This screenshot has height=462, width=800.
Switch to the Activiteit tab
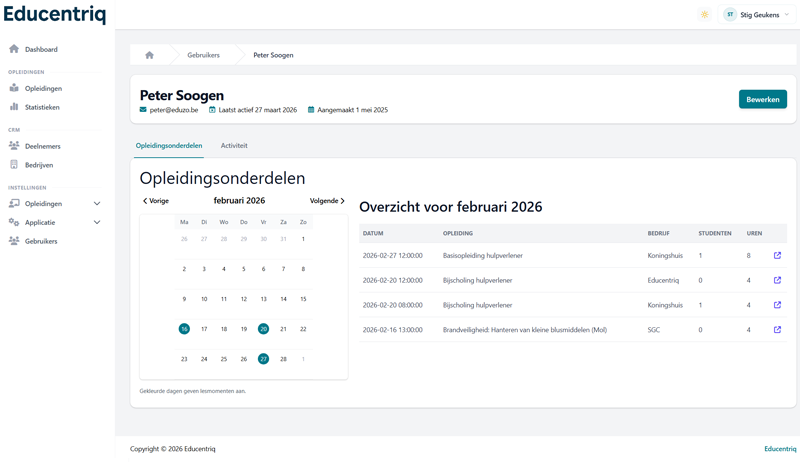pyautogui.click(x=234, y=146)
